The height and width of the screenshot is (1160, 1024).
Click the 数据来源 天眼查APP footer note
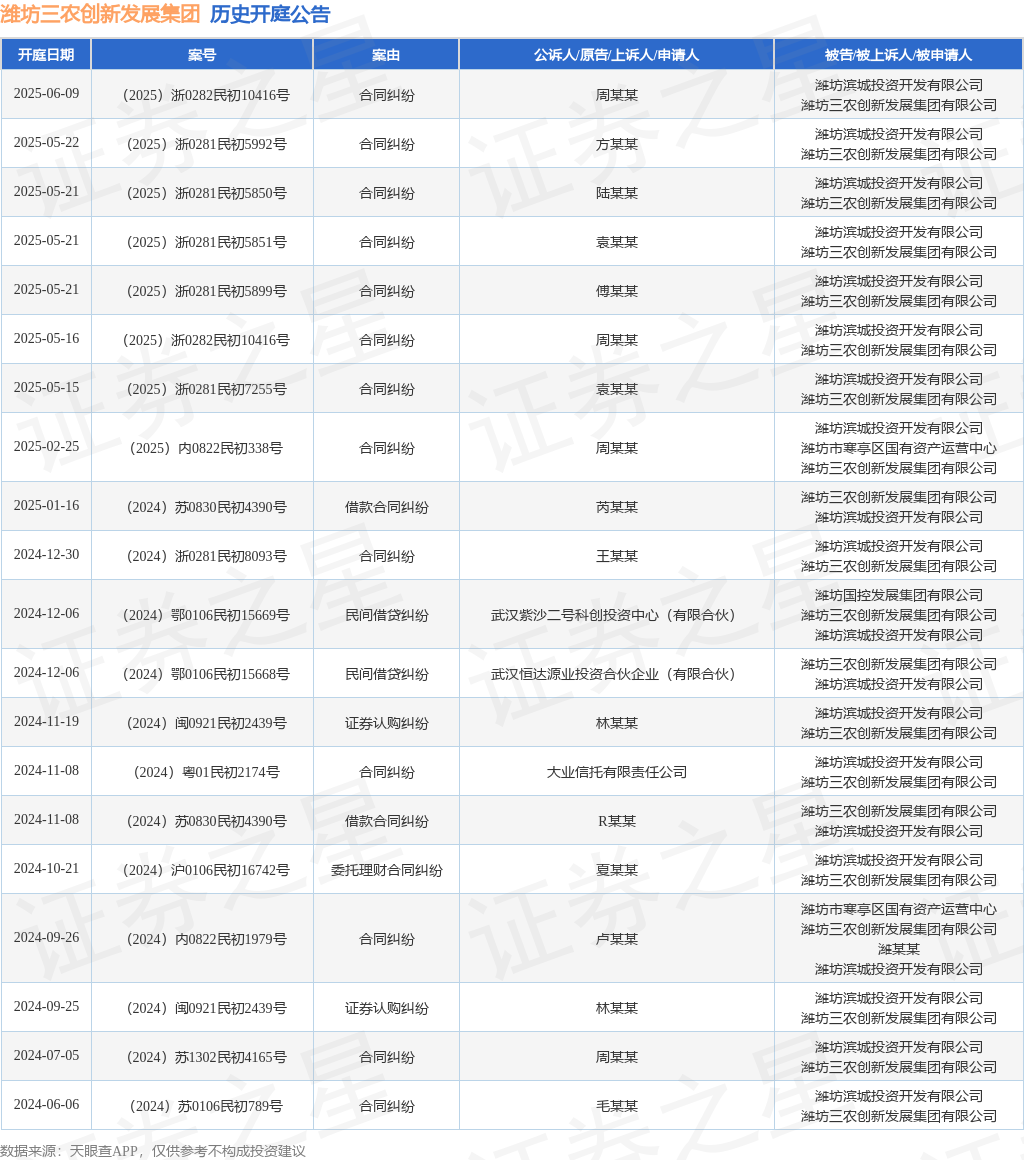(x=152, y=1151)
